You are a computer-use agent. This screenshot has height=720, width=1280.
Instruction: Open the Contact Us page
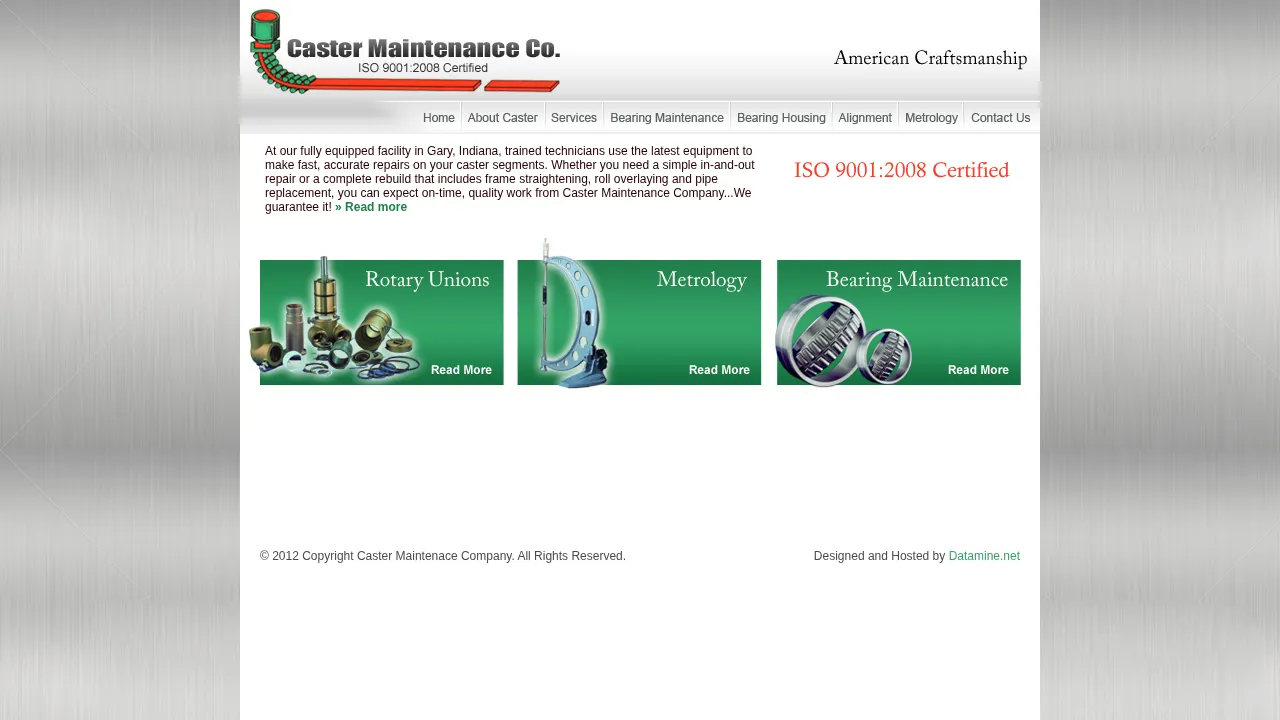click(x=1000, y=118)
